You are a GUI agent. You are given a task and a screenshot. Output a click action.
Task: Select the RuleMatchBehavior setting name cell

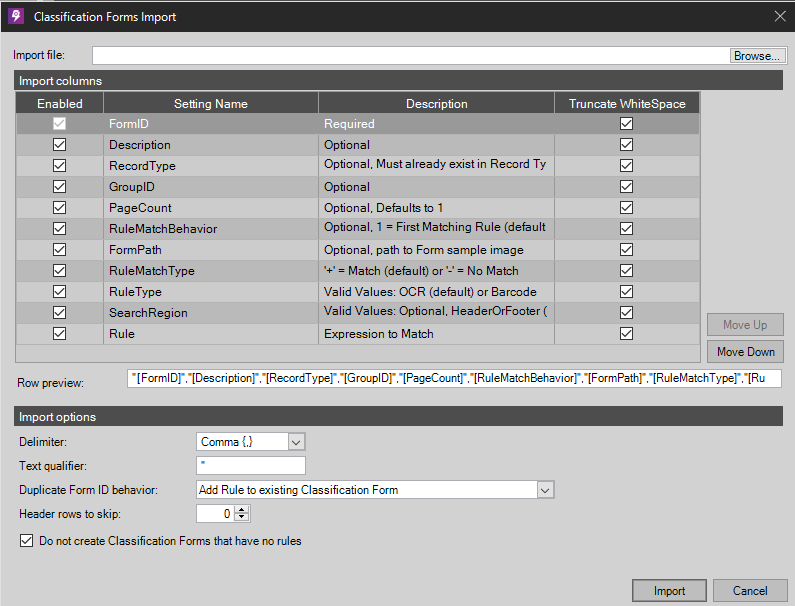click(x=211, y=229)
